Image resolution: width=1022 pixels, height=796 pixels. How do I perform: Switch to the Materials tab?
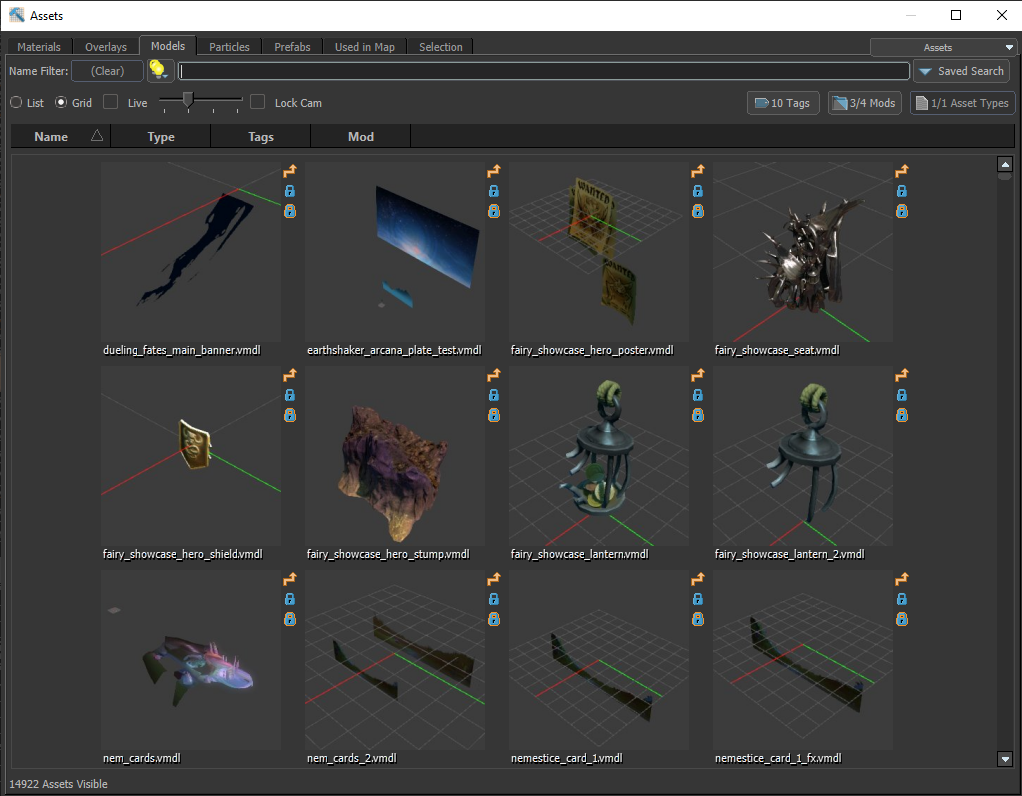(x=39, y=47)
